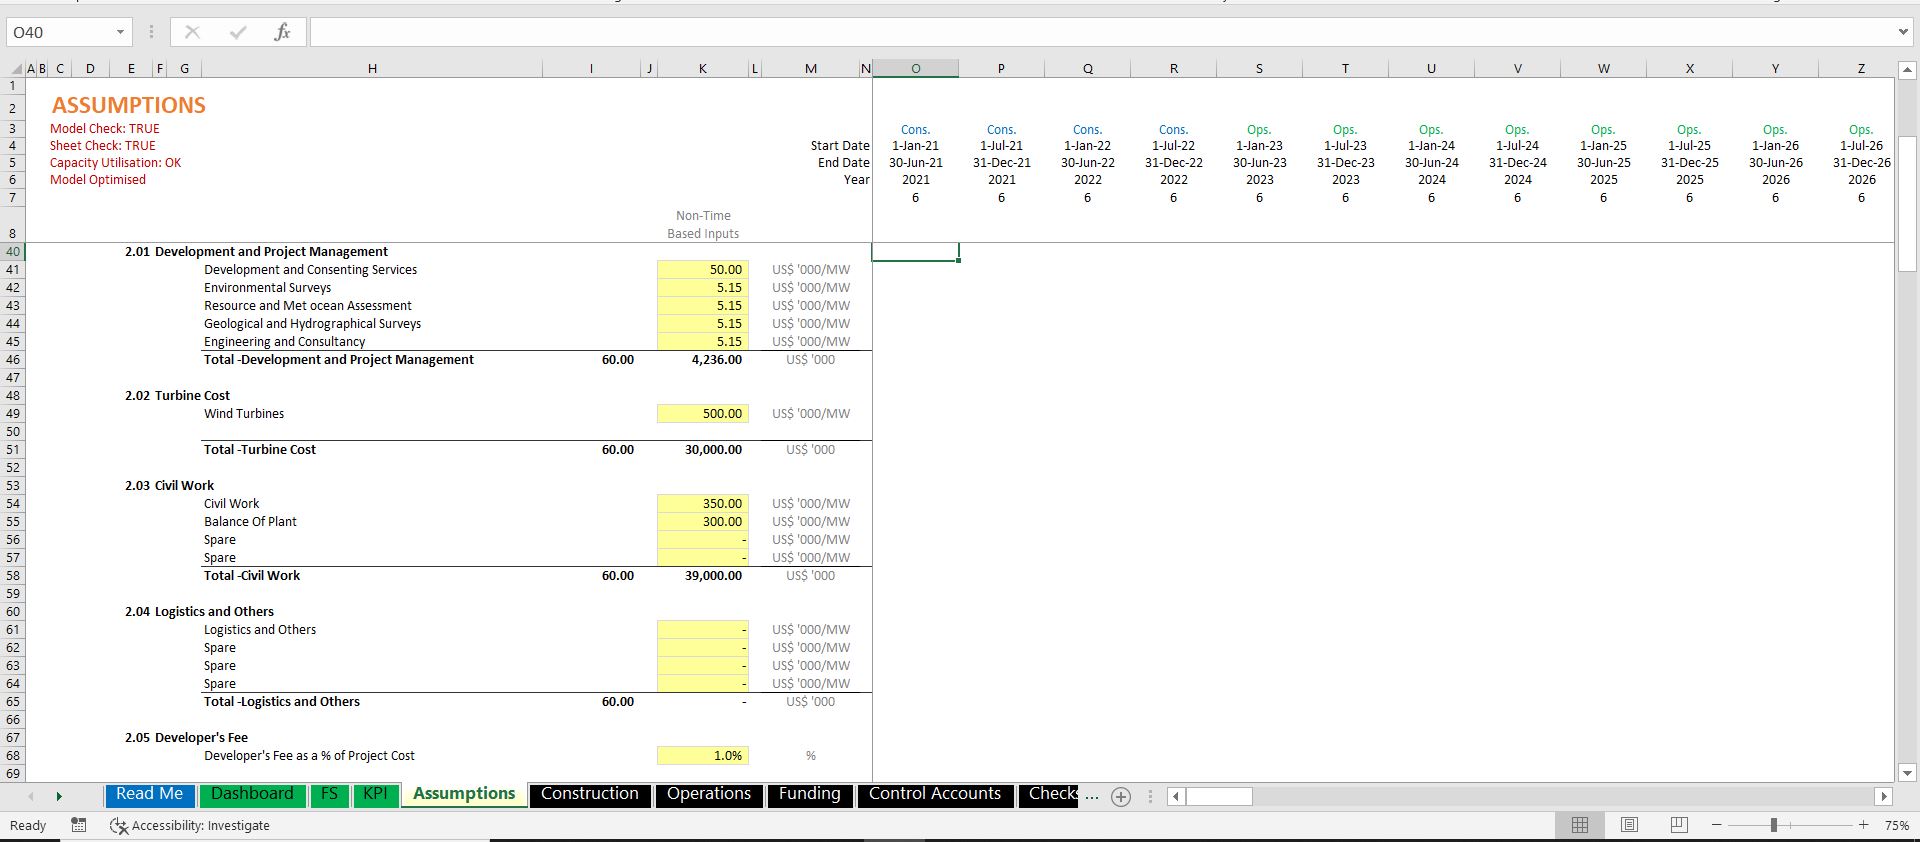Select row 40 header
The image size is (1920, 842).
tap(13, 252)
